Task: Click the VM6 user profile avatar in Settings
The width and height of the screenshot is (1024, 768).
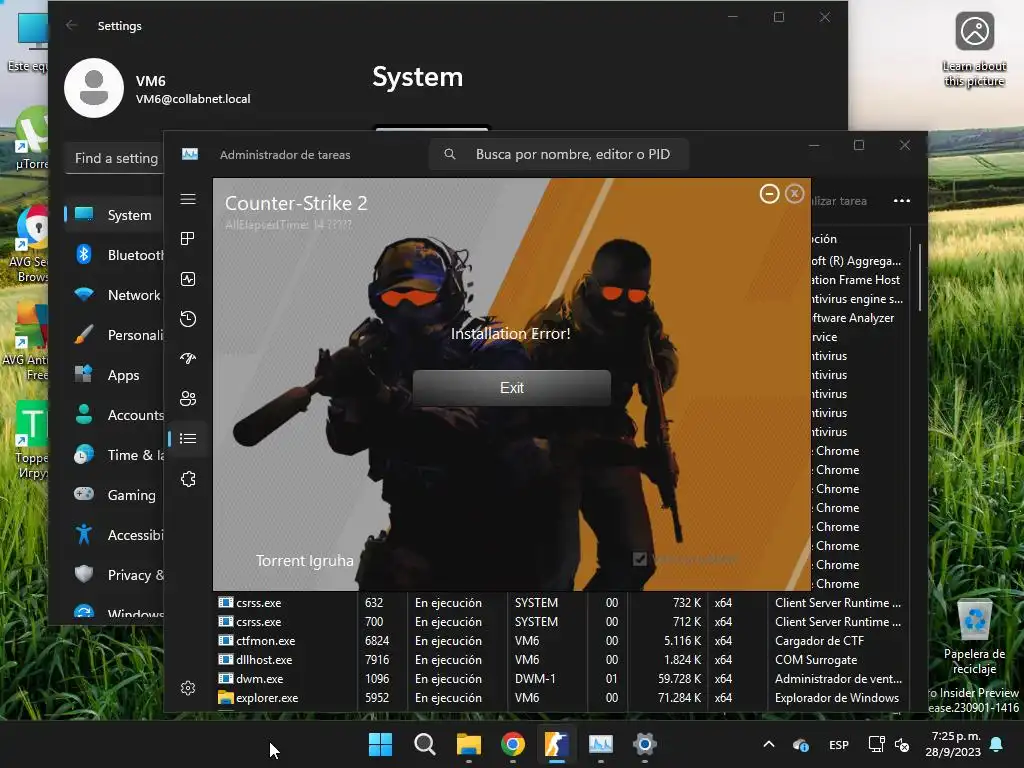Action: [94, 88]
